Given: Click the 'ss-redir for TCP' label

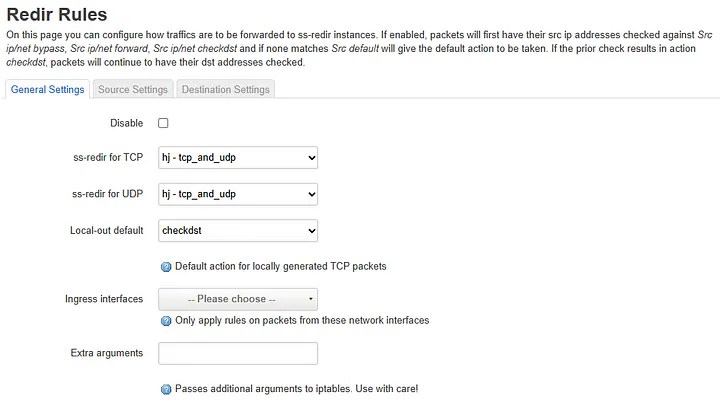Looking at the screenshot, I should click(108, 157).
